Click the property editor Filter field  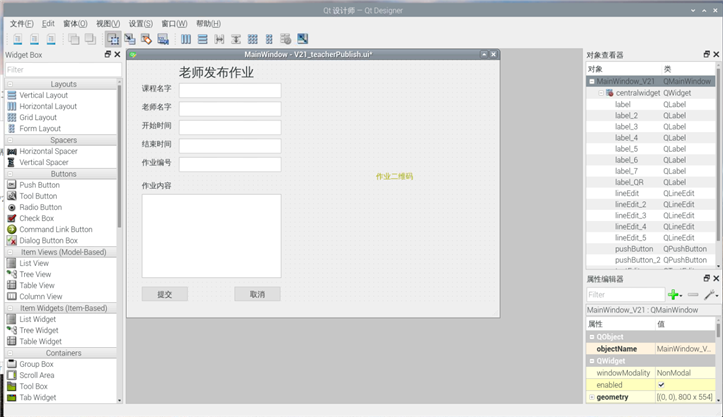pos(625,294)
